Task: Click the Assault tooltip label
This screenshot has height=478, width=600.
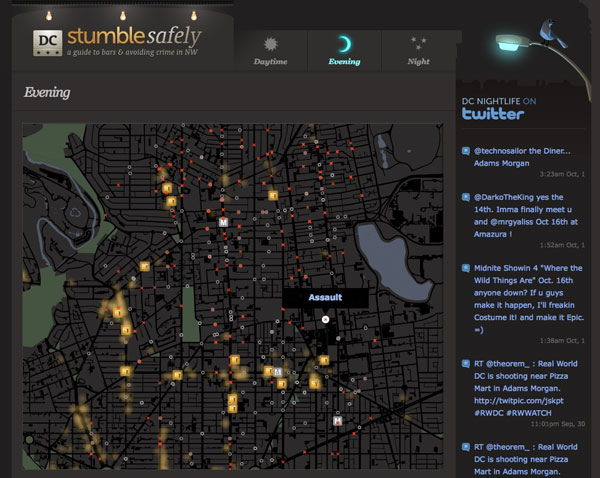Action: (x=325, y=298)
